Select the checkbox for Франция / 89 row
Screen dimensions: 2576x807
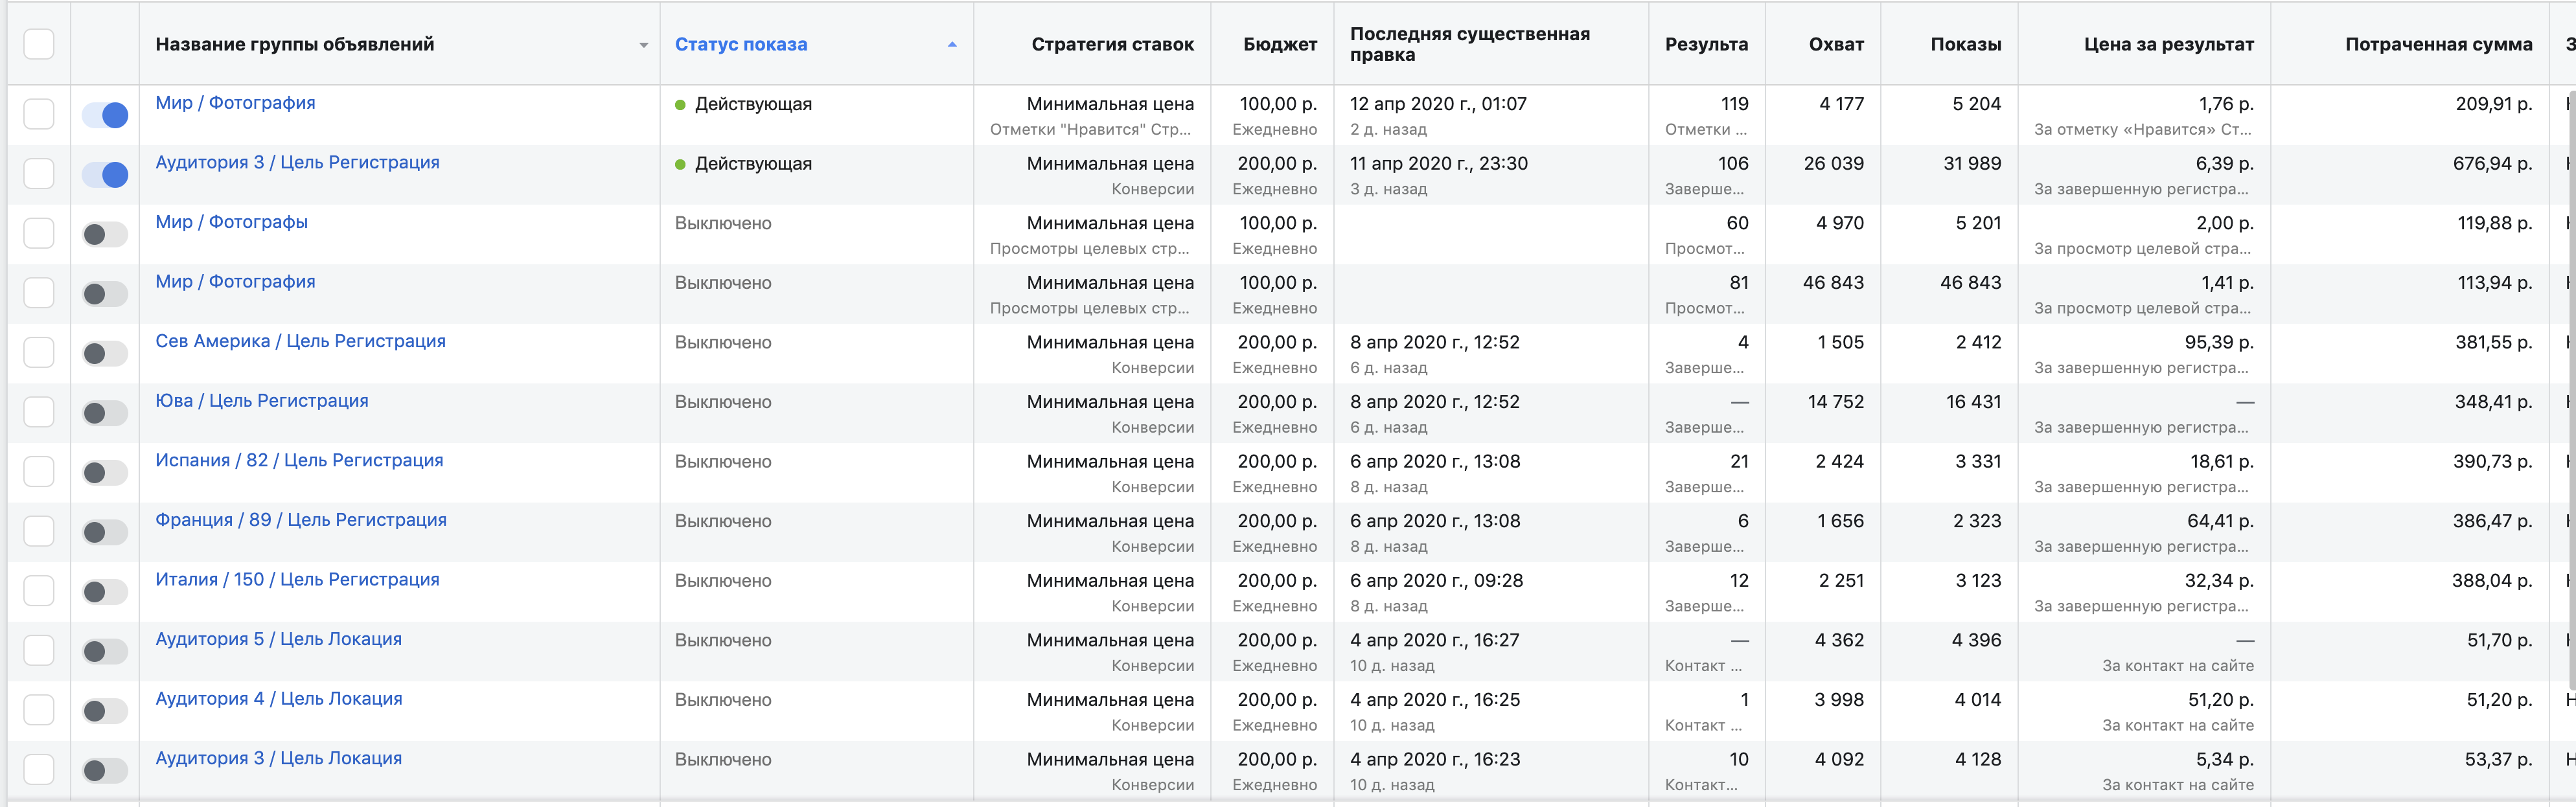coord(39,532)
